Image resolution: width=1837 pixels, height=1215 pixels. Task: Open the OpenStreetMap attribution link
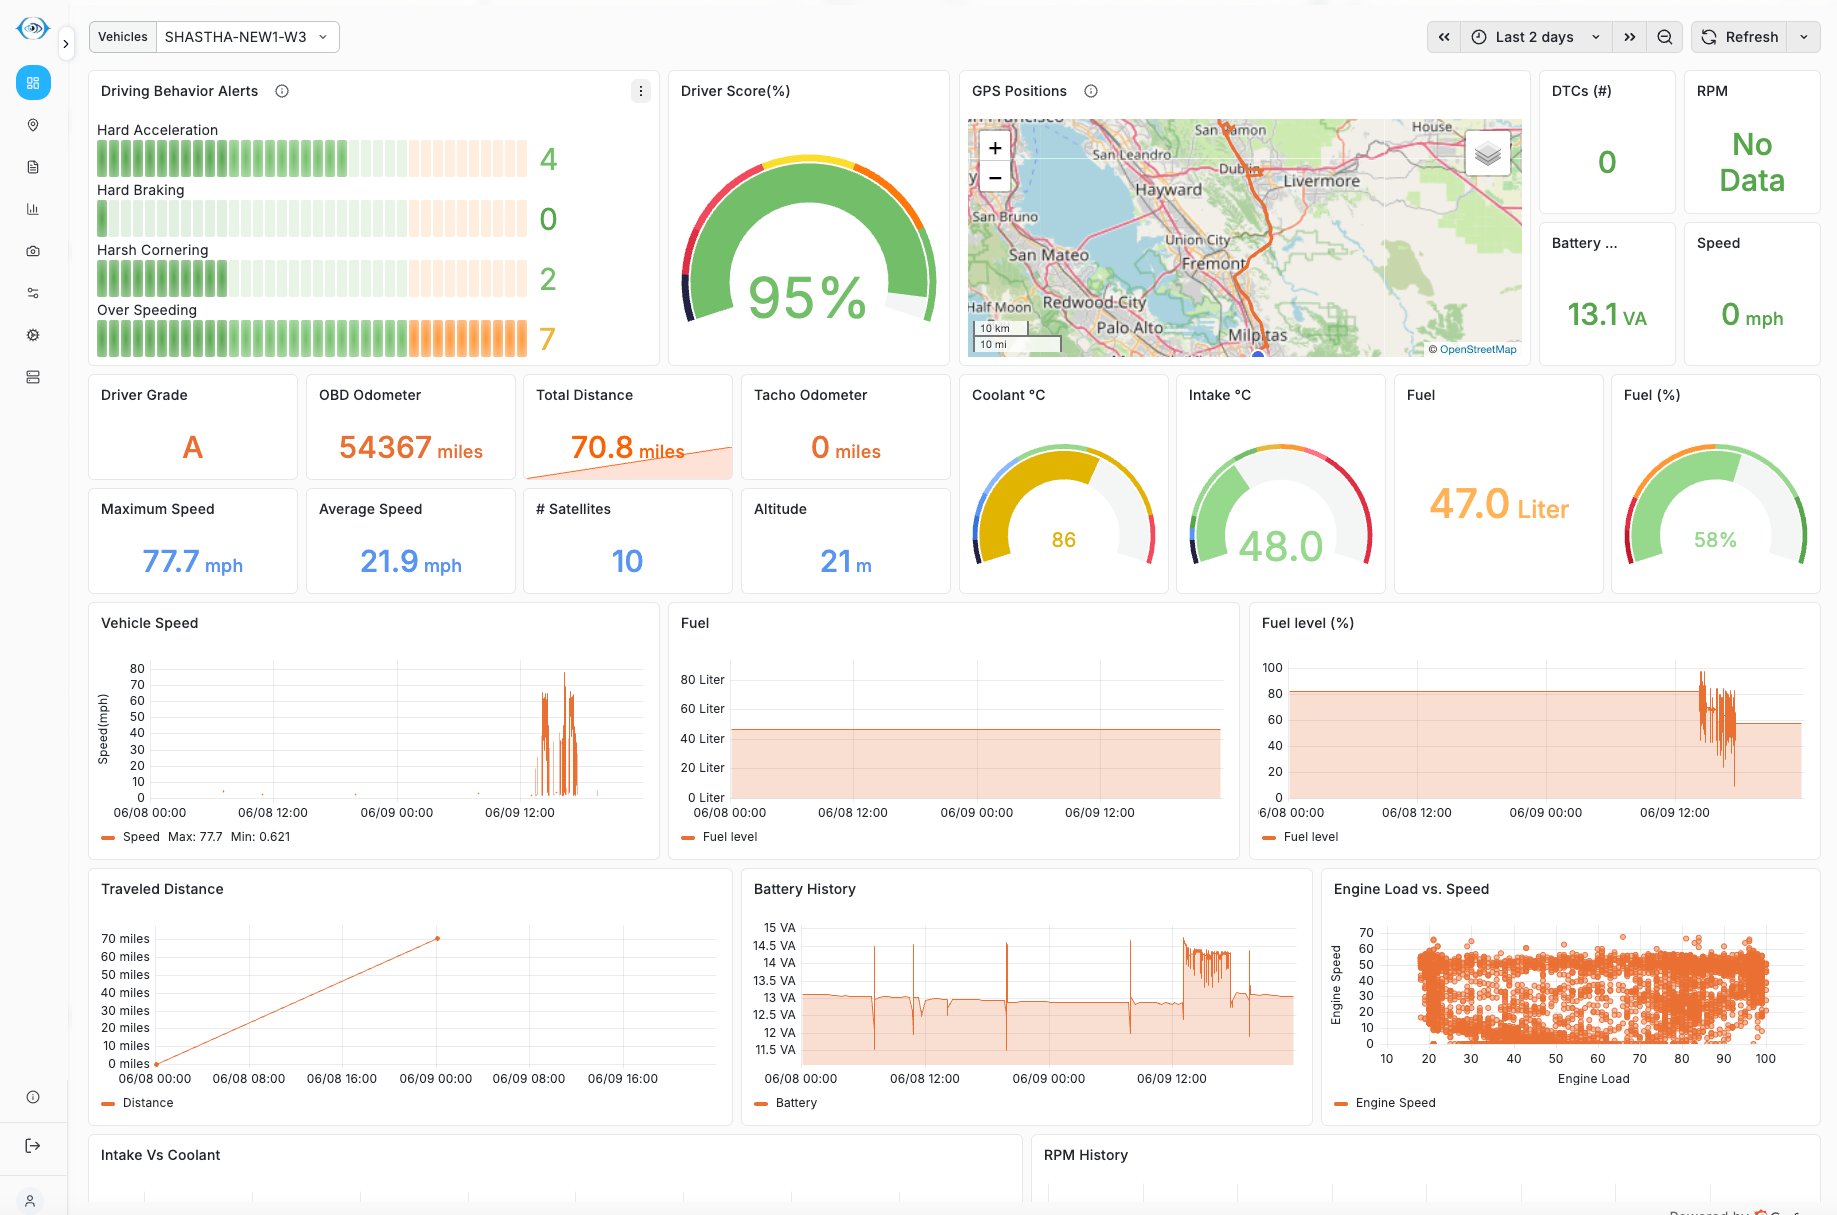point(1478,349)
